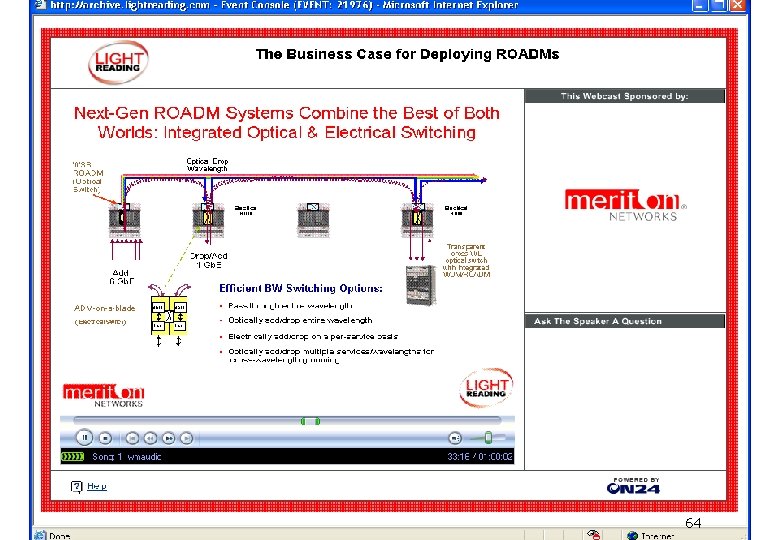
Task: Click the slide title 'Next-Gen ROADM Systems'
Action: (x=287, y=123)
